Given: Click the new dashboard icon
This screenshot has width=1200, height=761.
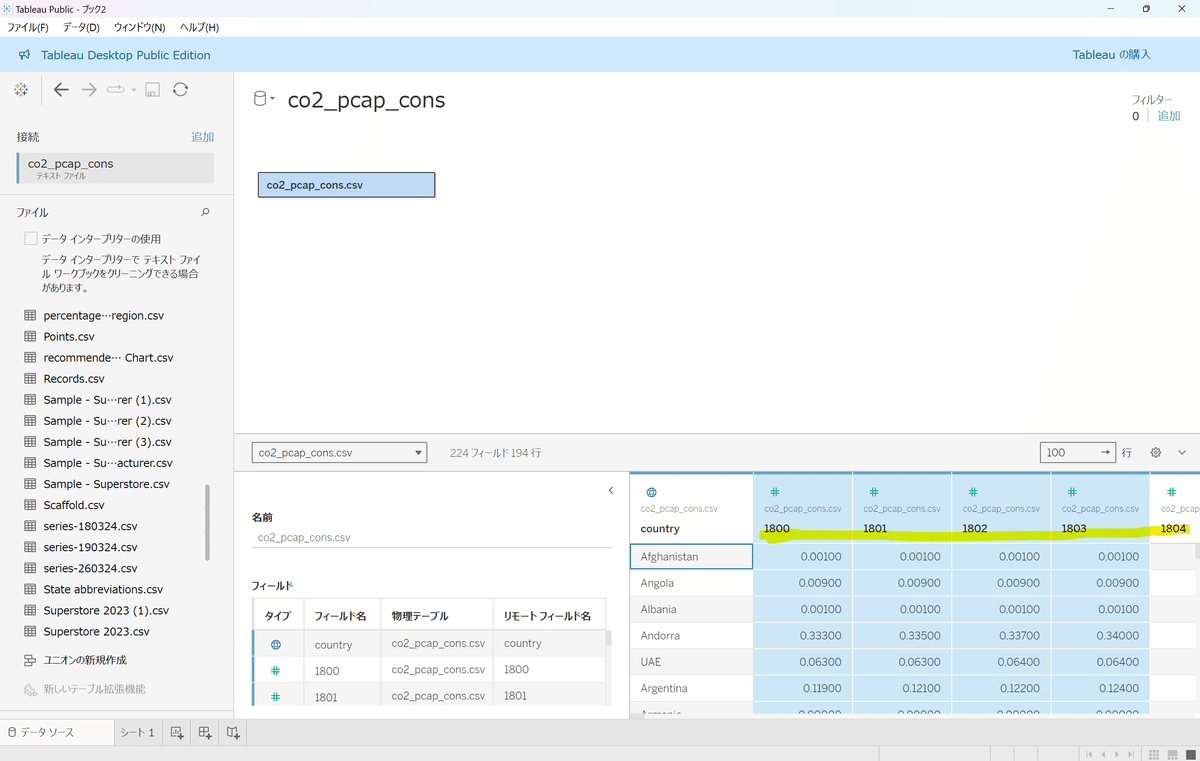Looking at the screenshot, I should [205, 733].
